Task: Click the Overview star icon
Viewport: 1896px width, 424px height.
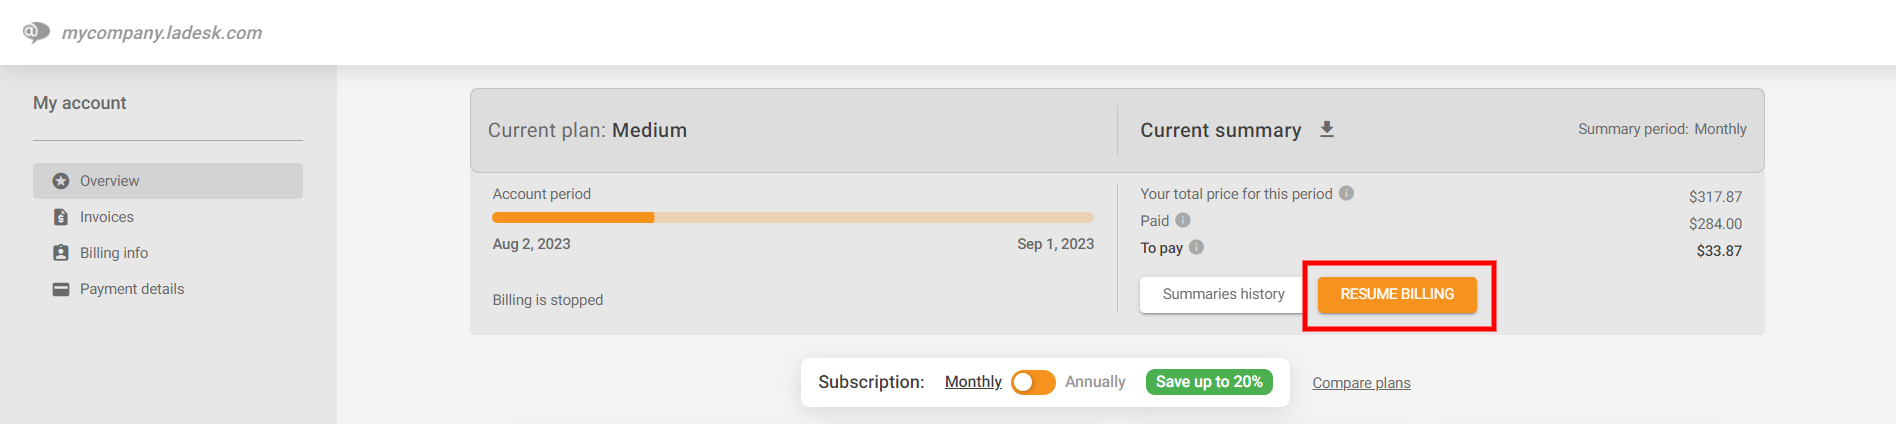Action: tap(61, 181)
